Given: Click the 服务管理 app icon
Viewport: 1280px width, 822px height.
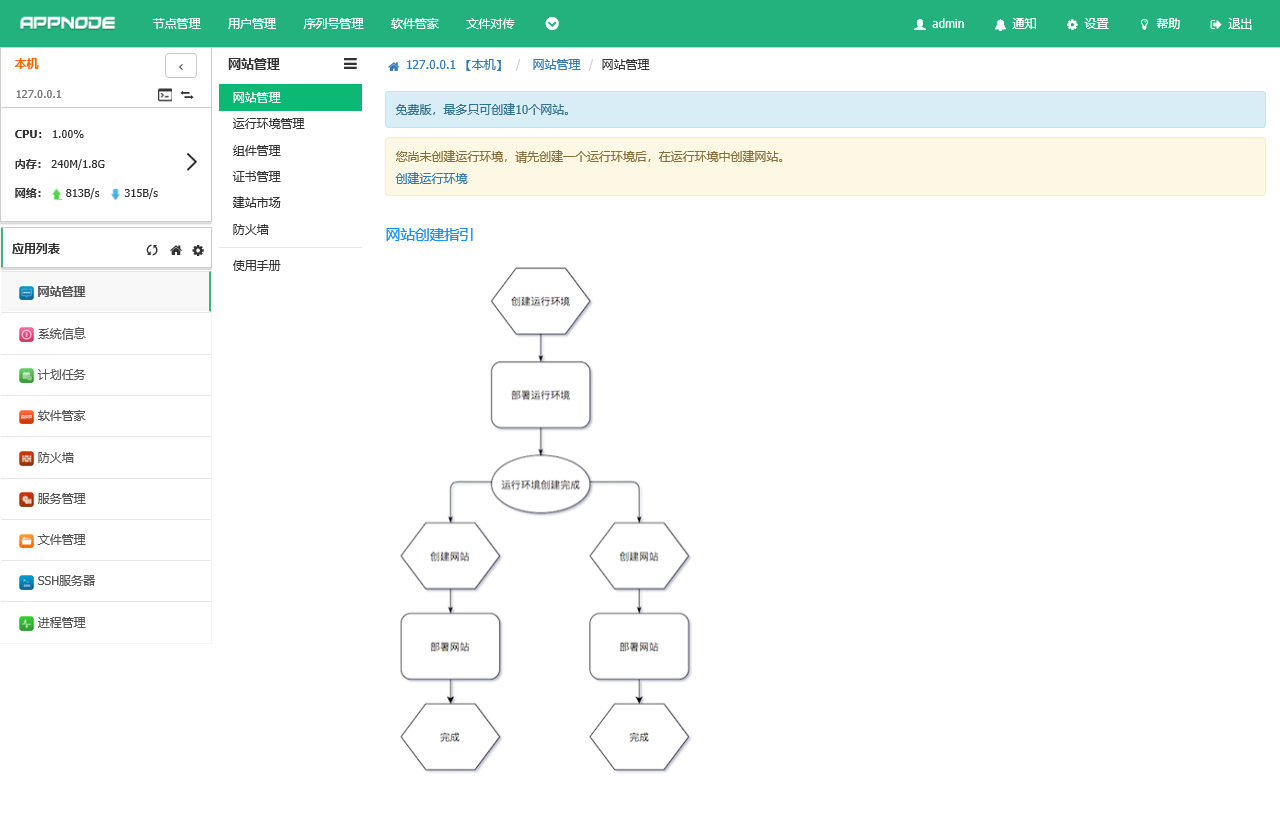Looking at the screenshot, I should (26, 499).
